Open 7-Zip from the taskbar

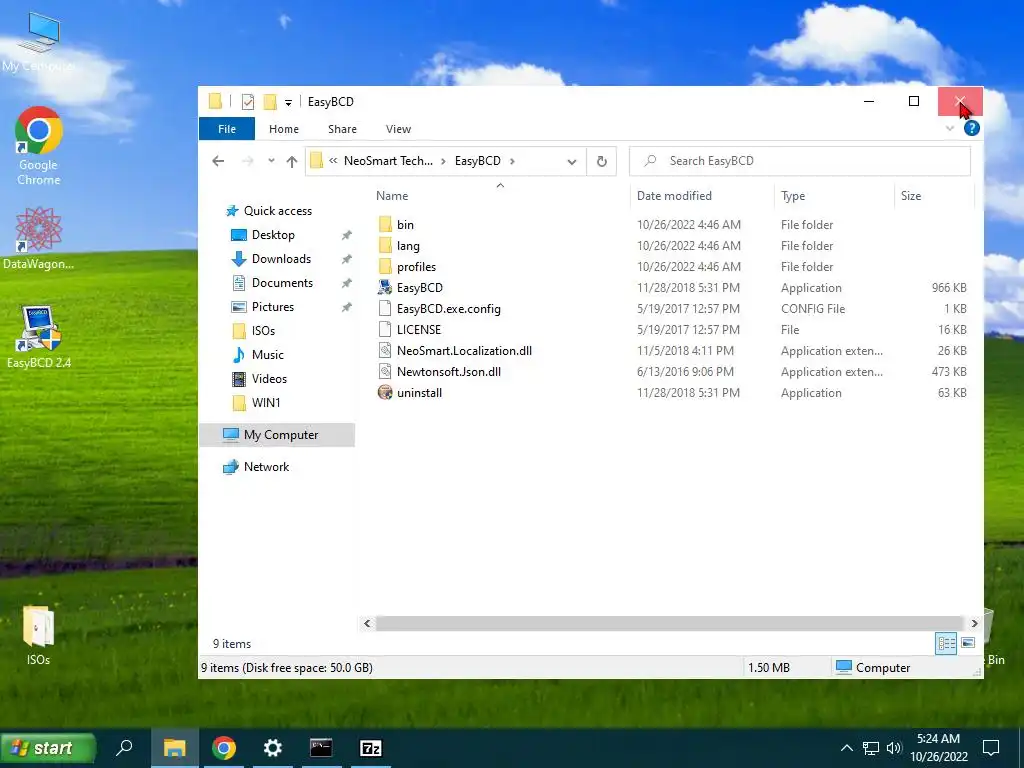(370, 748)
